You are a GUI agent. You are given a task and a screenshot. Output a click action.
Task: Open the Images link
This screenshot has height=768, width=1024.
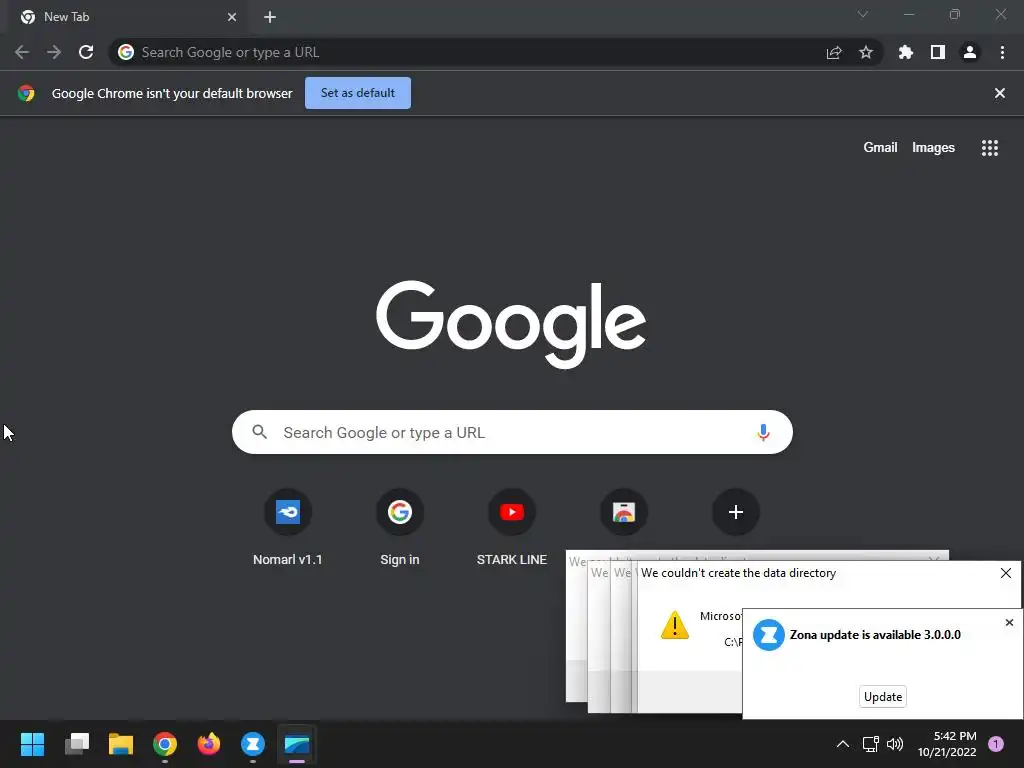(933, 148)
